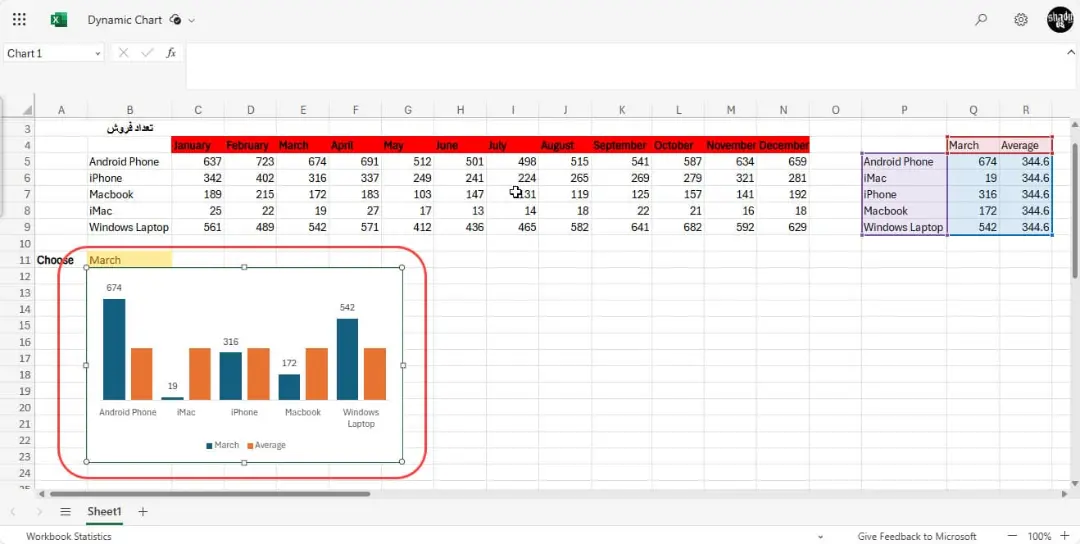Expand the Name Box dropdown arrow
Screen dimensions: 1080x544
coord(97,54)
